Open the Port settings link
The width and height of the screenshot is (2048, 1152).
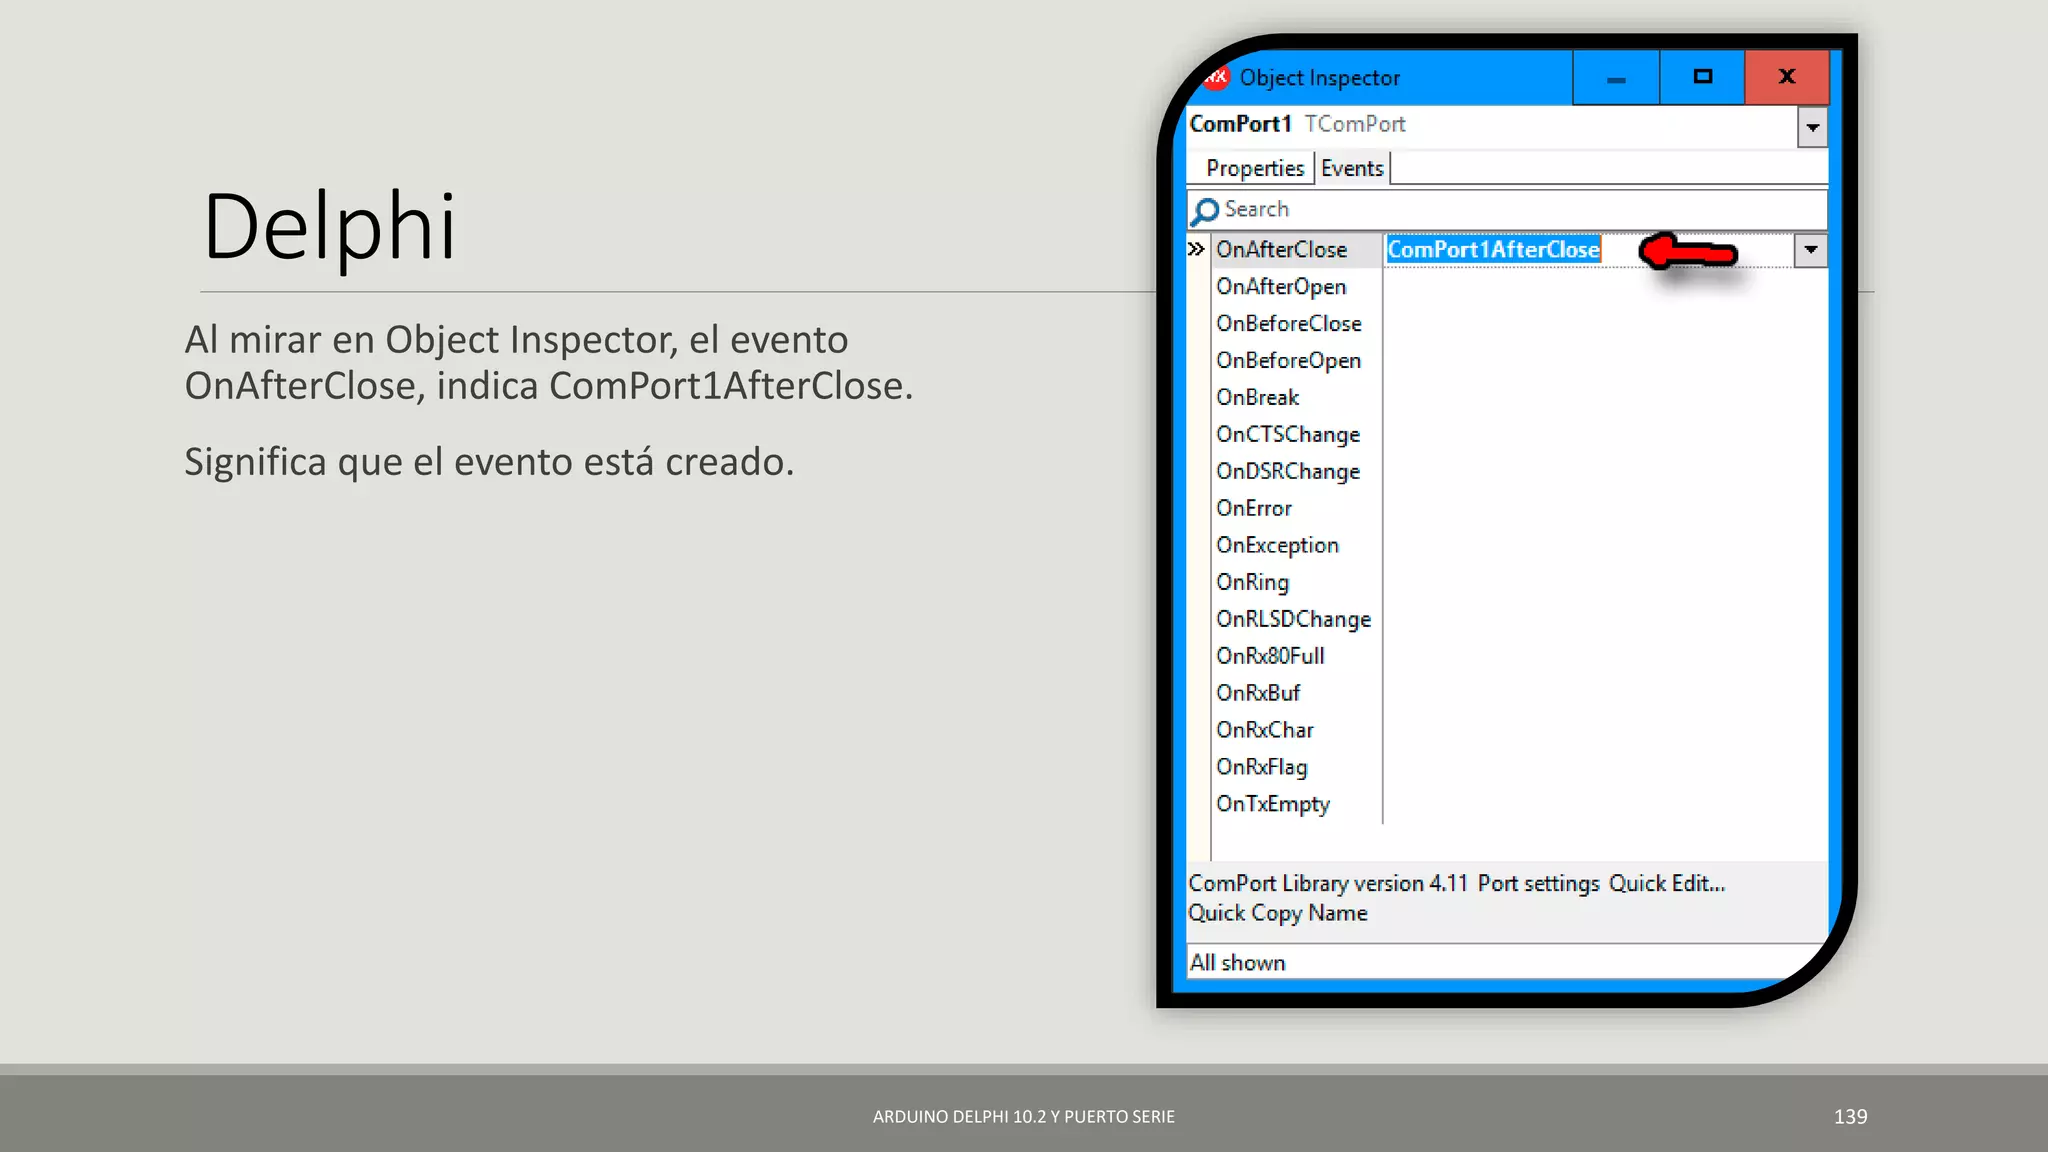coord(1539,883)
